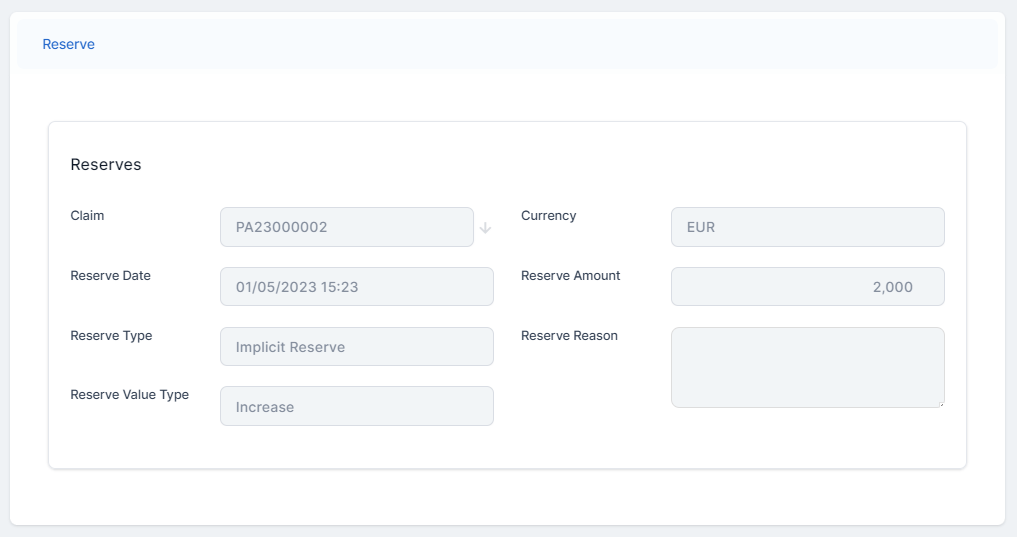
Task: Open the Reserve tab
Action: point(68,44)
